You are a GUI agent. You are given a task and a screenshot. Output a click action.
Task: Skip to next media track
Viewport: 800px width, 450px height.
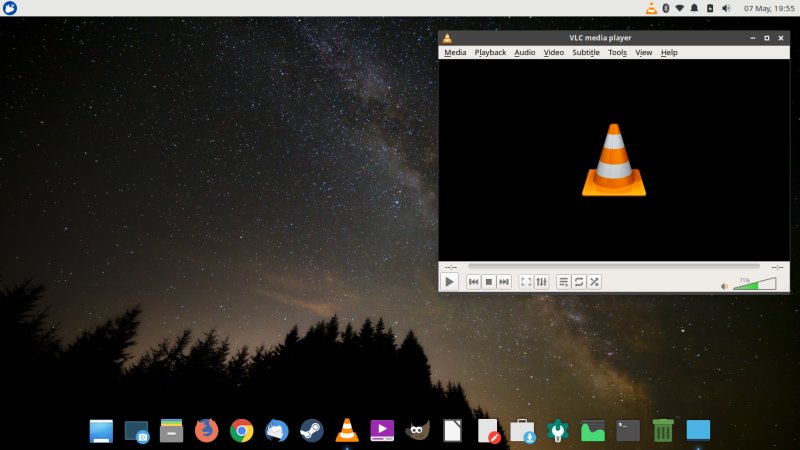[x=504, y=282]
